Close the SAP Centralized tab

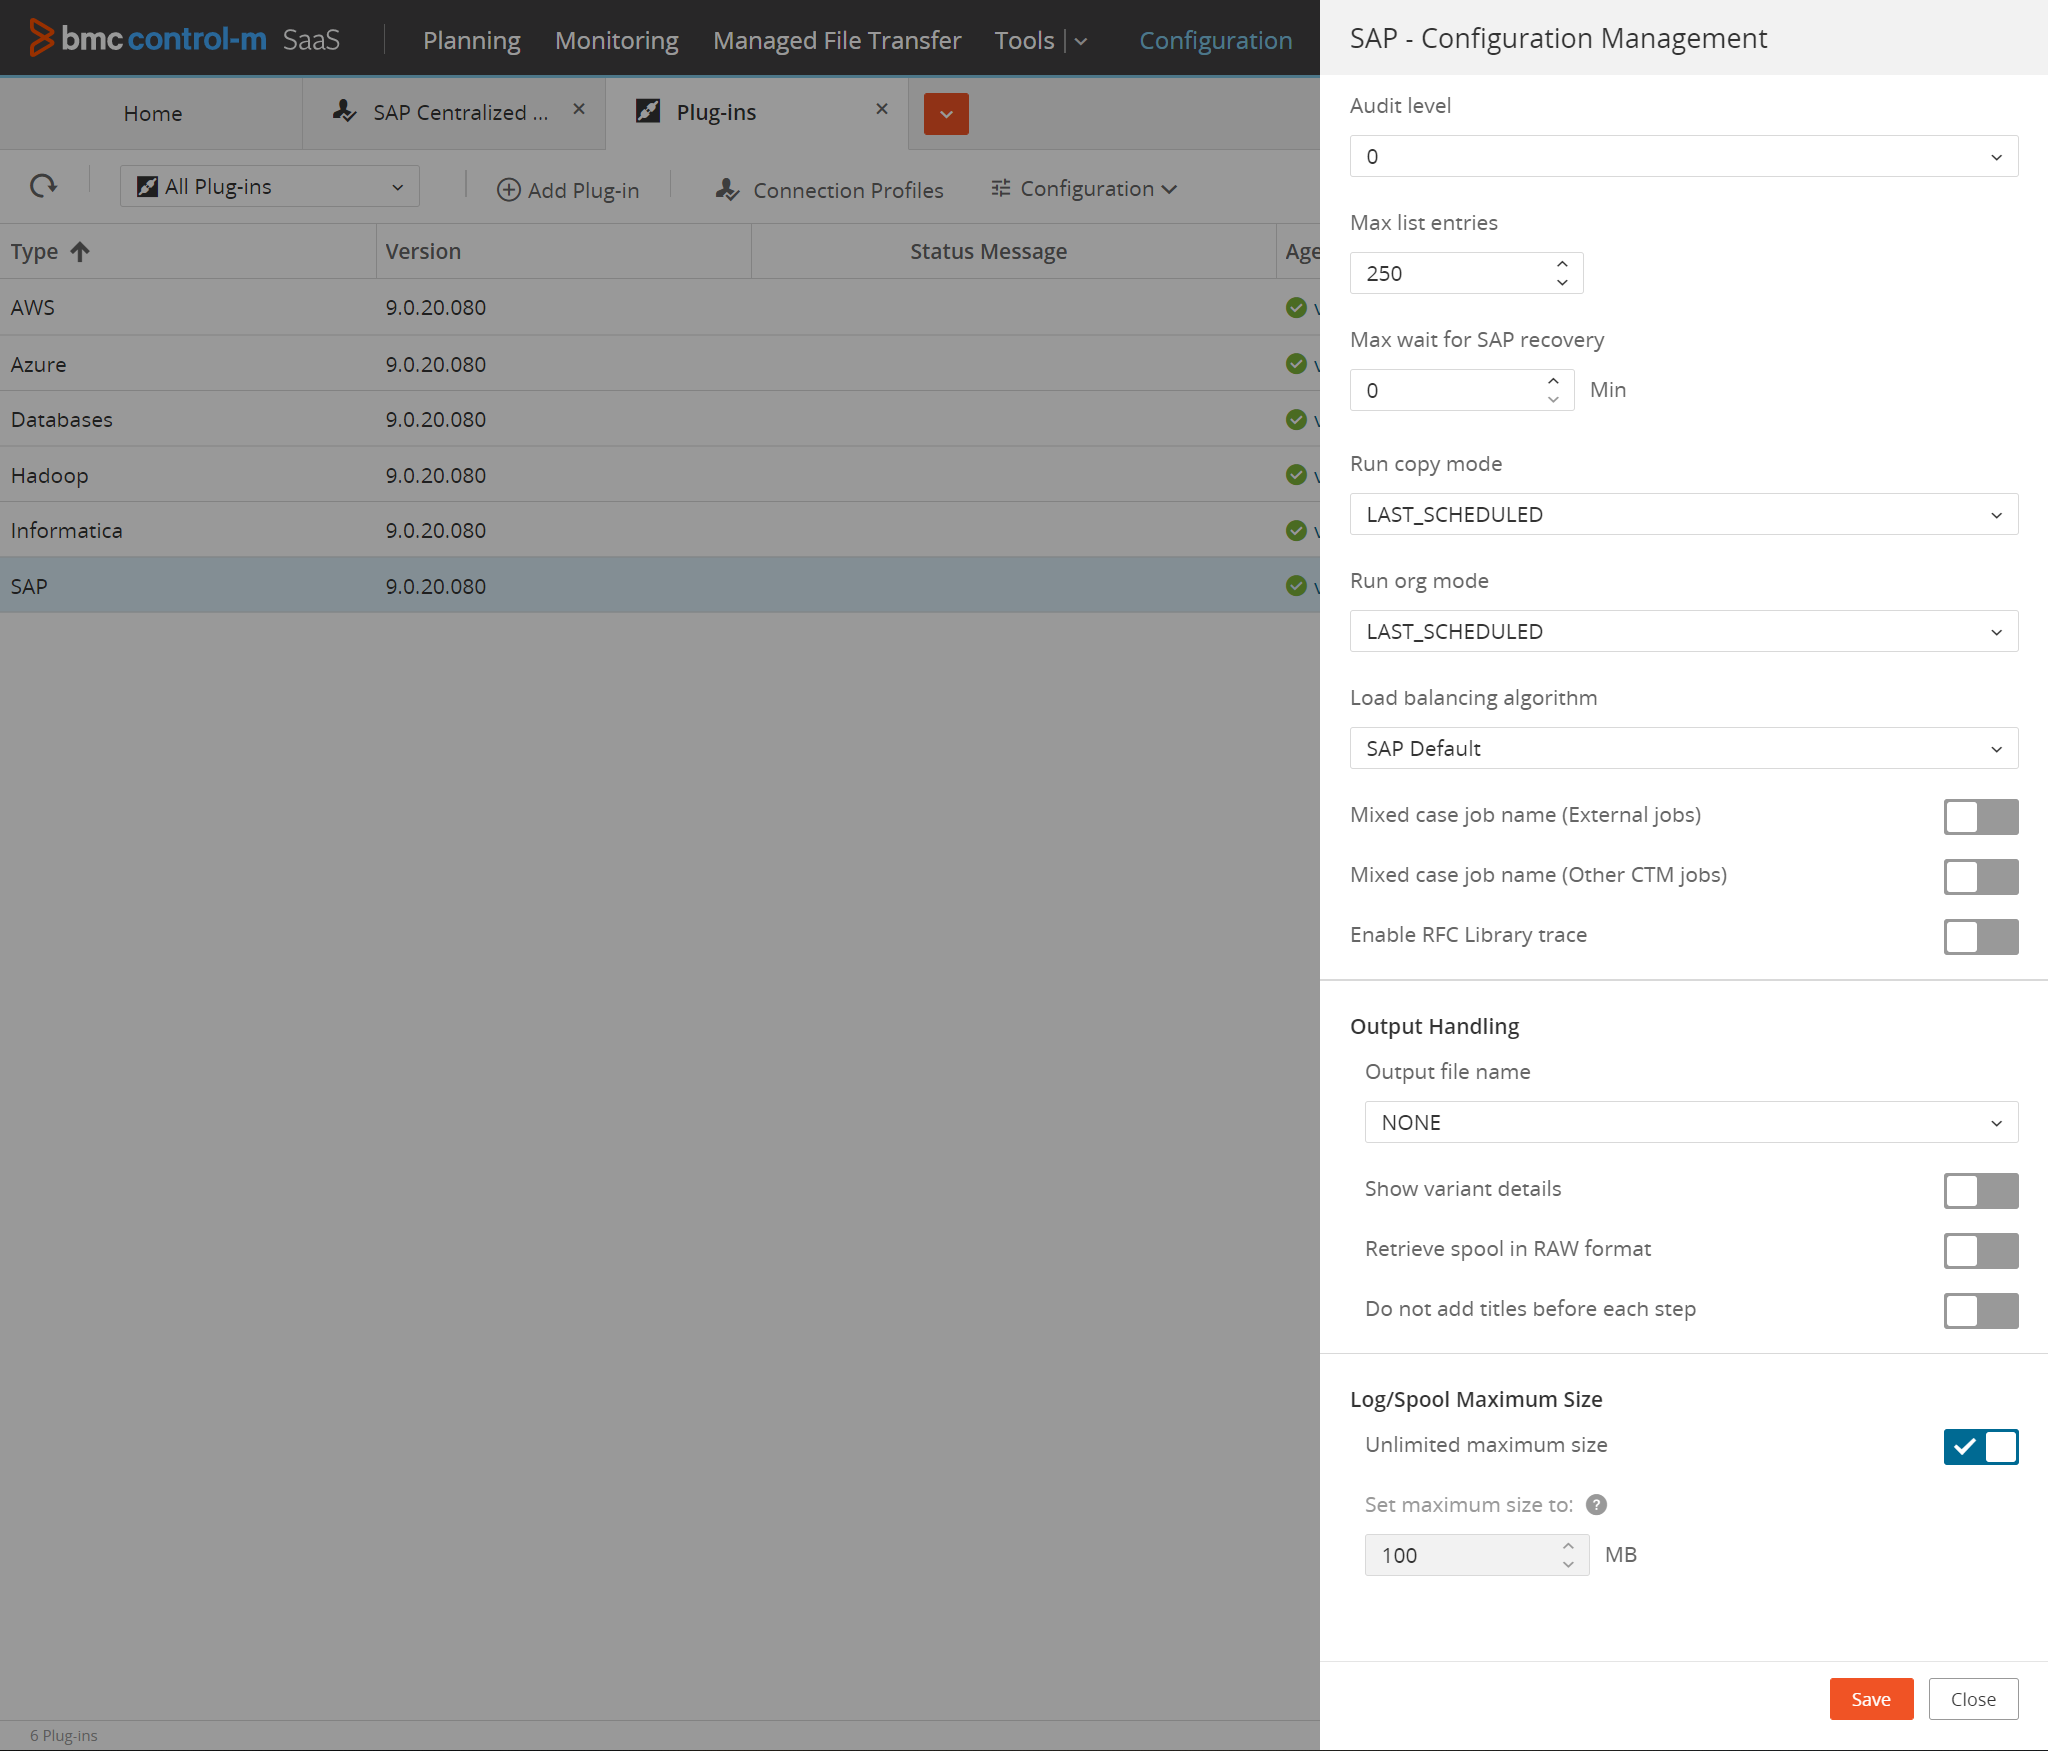(579, 109)
